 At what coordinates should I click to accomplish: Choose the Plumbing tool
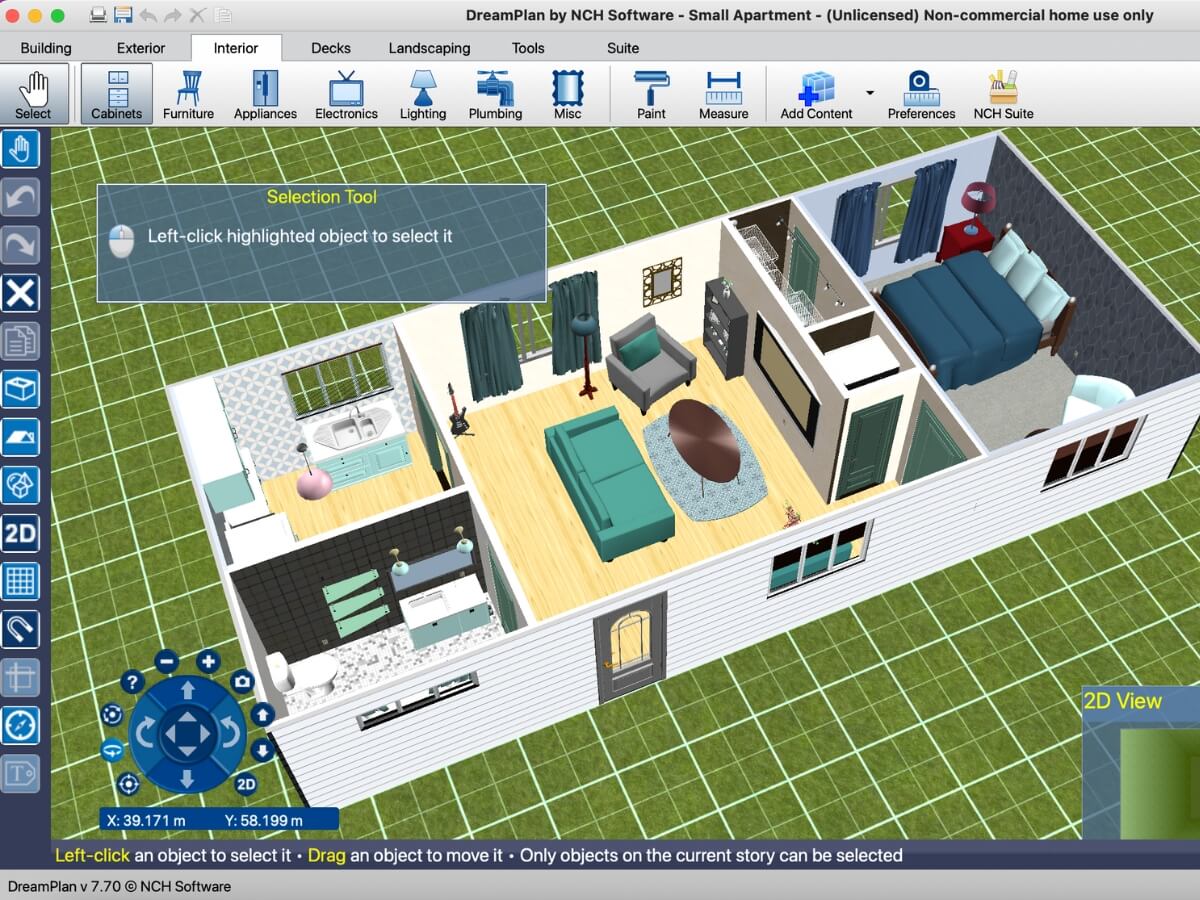point(495,95)
